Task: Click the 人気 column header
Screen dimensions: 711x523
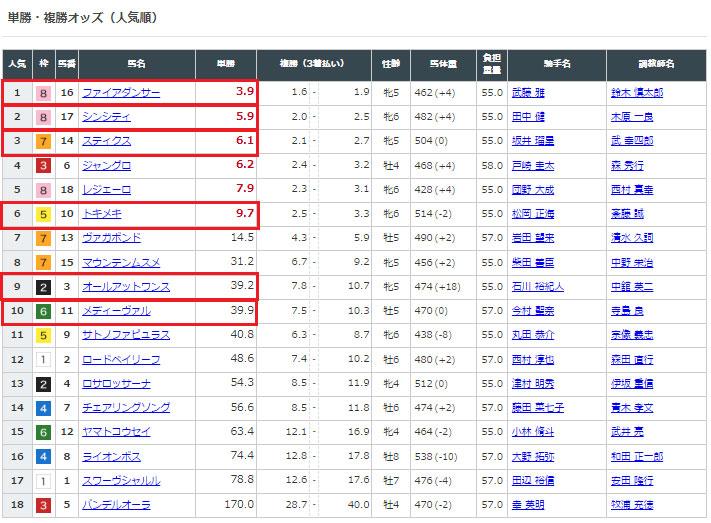Action: click(x=17, y=64)
